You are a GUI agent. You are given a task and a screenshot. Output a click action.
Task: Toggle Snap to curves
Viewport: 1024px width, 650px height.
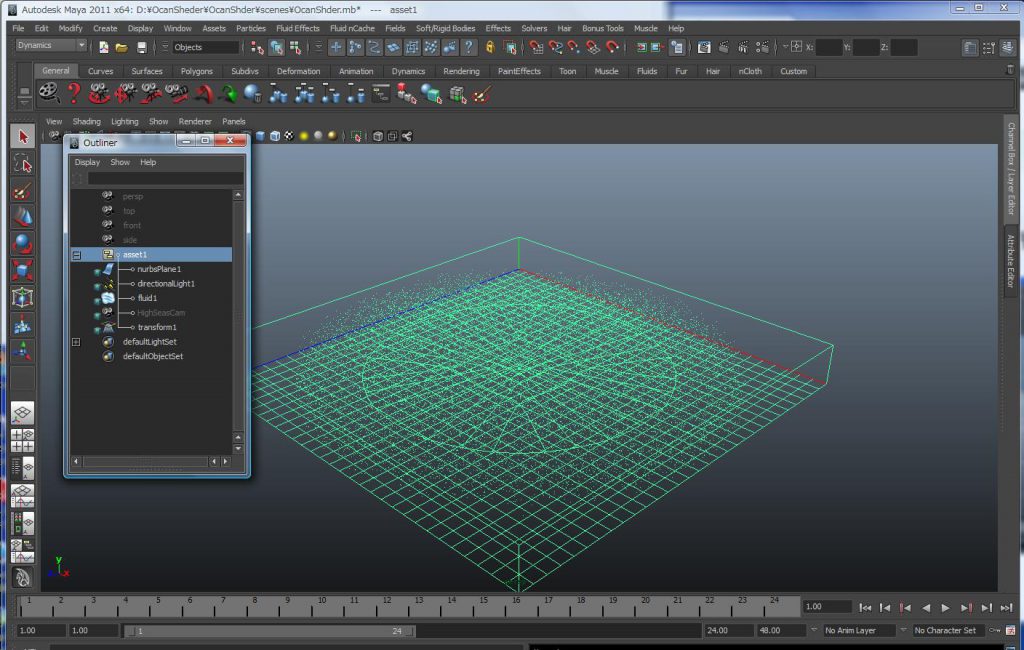tap(555, 47)
